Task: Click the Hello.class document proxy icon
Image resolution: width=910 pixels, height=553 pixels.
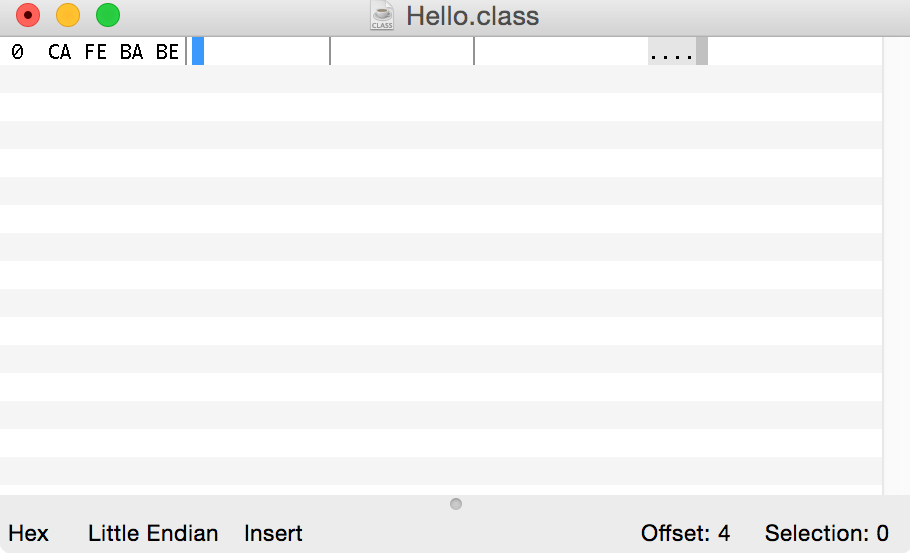Action: [x=382, y=16]
